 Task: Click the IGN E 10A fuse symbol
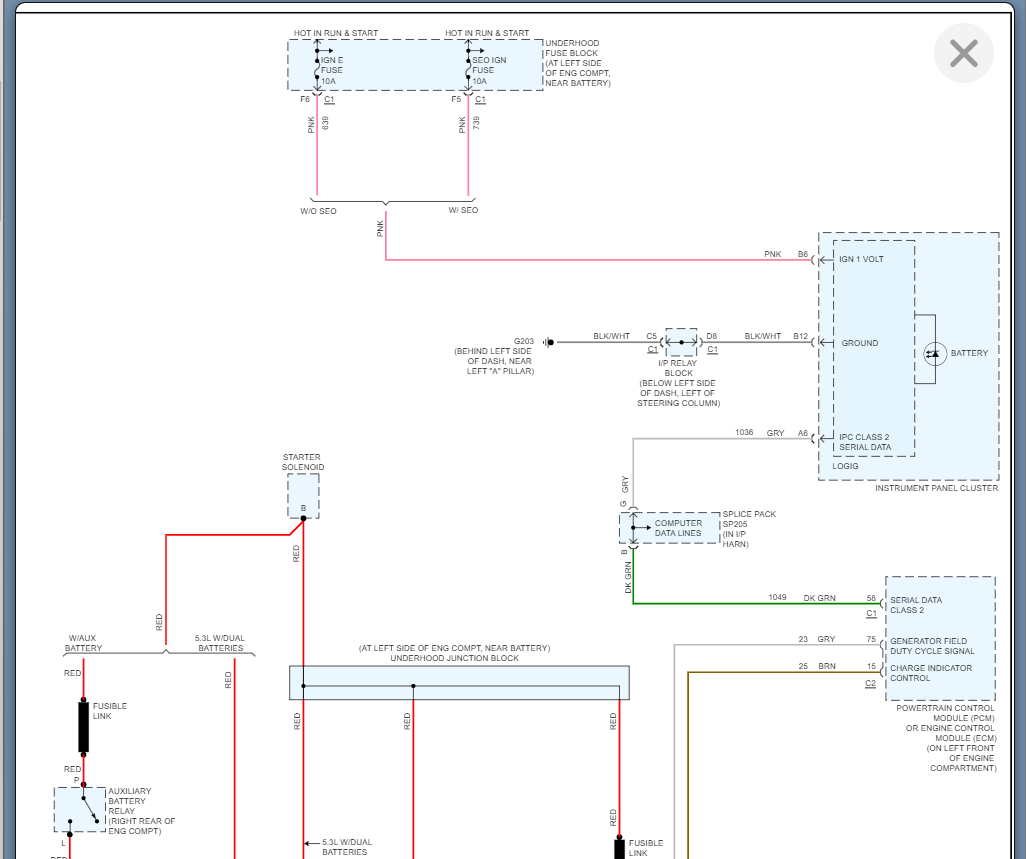click(318, 67)
